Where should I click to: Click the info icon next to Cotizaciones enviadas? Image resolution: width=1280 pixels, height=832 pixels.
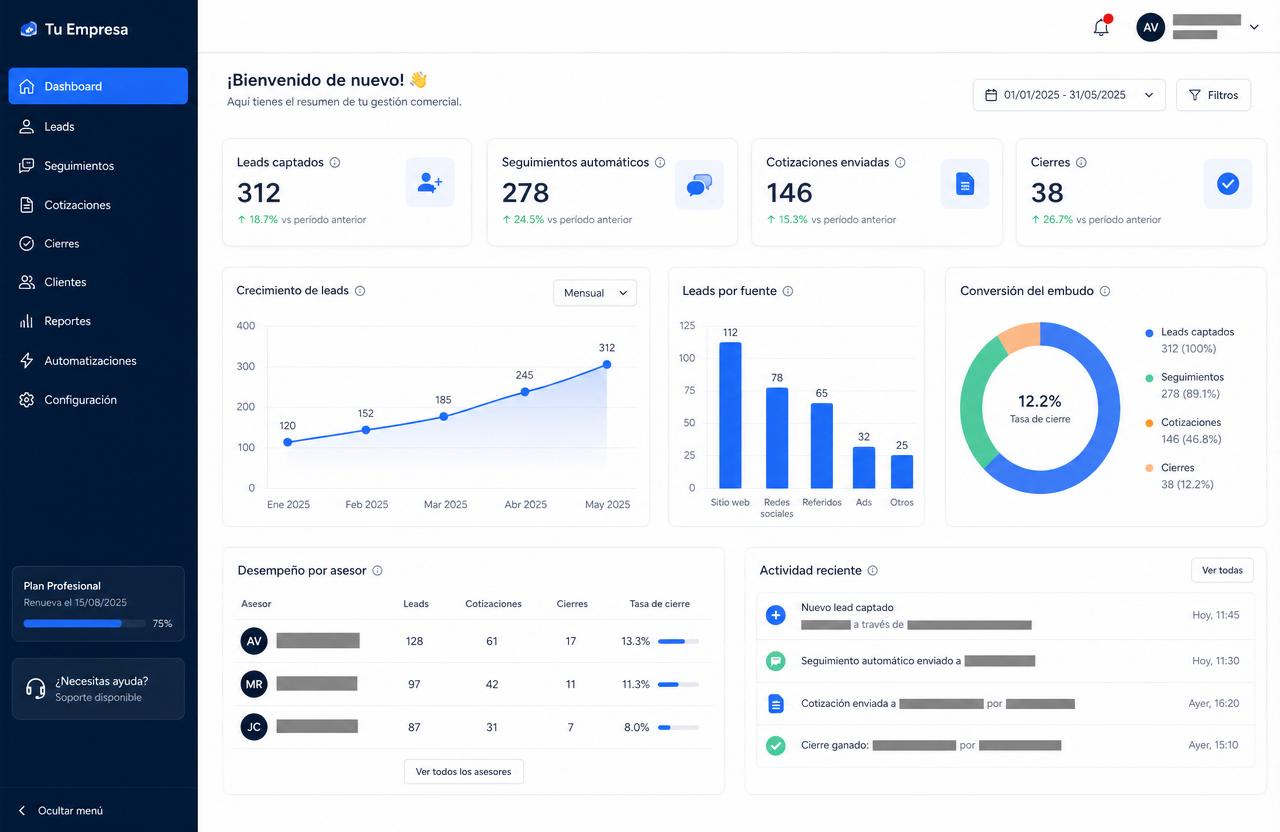[900, 162]
